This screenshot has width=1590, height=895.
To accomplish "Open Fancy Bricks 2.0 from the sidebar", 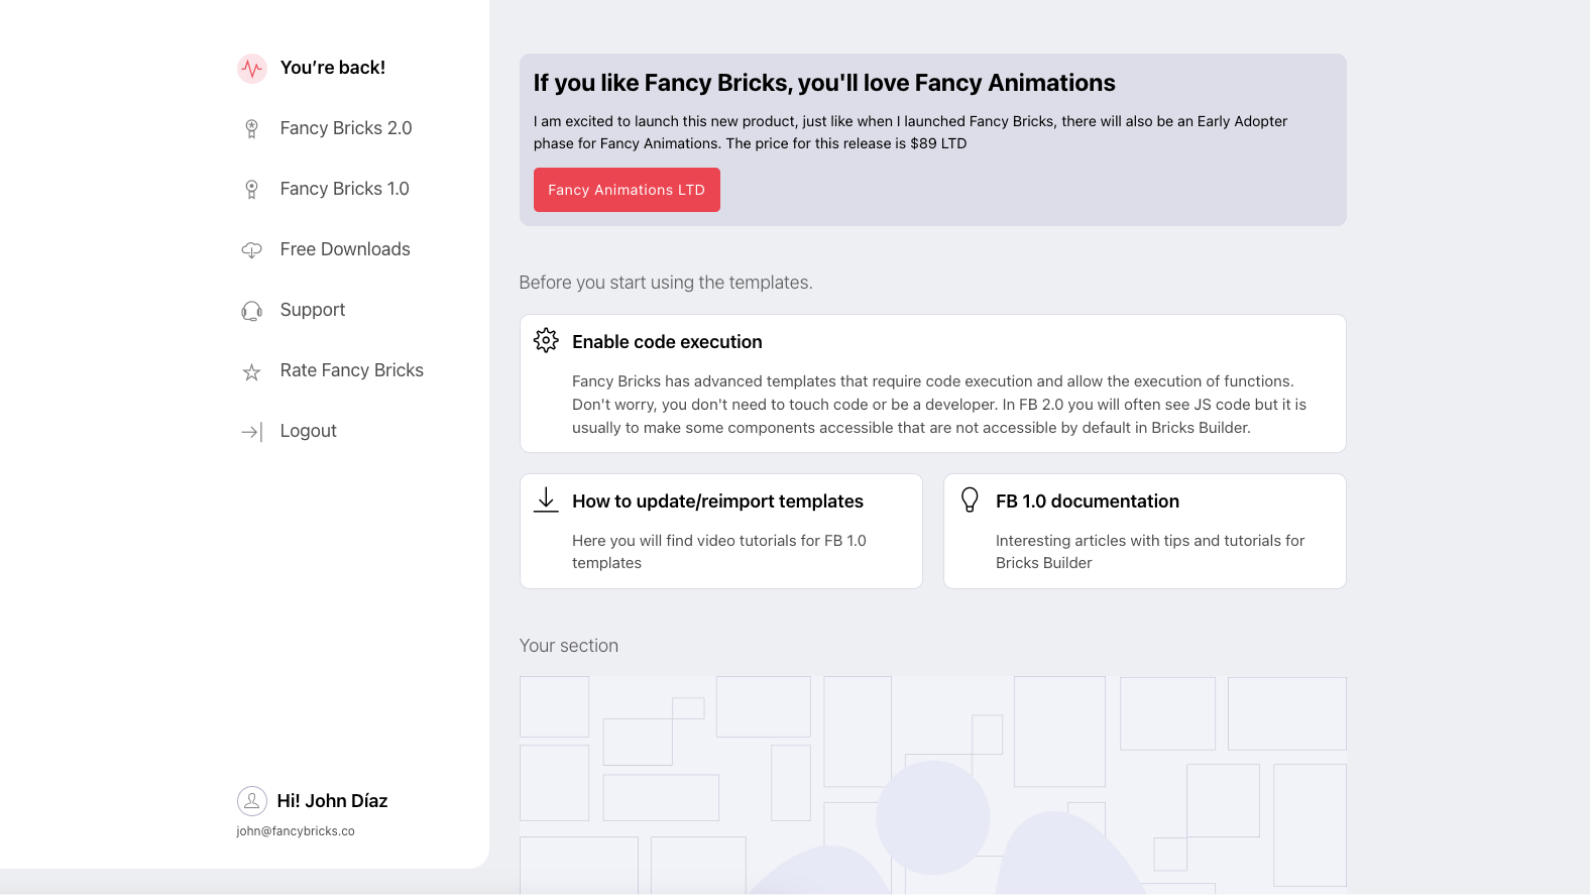I will click(346, 128).
